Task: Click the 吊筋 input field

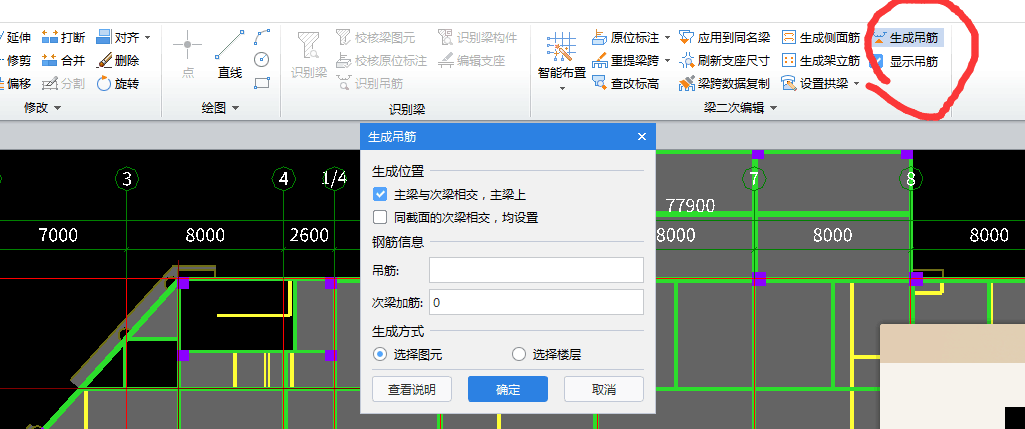Action: [x=536, y=270]
